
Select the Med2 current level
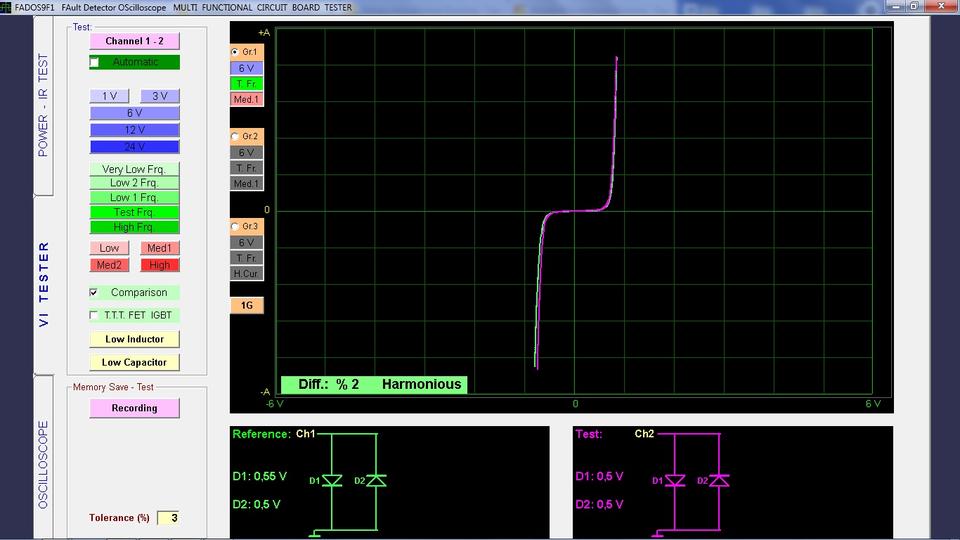(109, 265)
